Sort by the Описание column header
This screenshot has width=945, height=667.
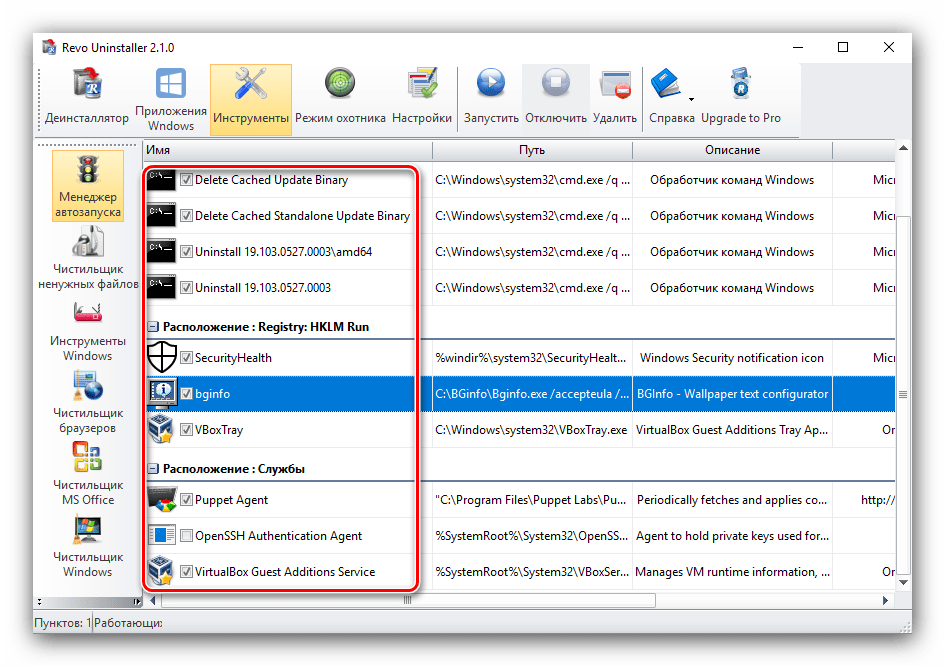[732, 150]
